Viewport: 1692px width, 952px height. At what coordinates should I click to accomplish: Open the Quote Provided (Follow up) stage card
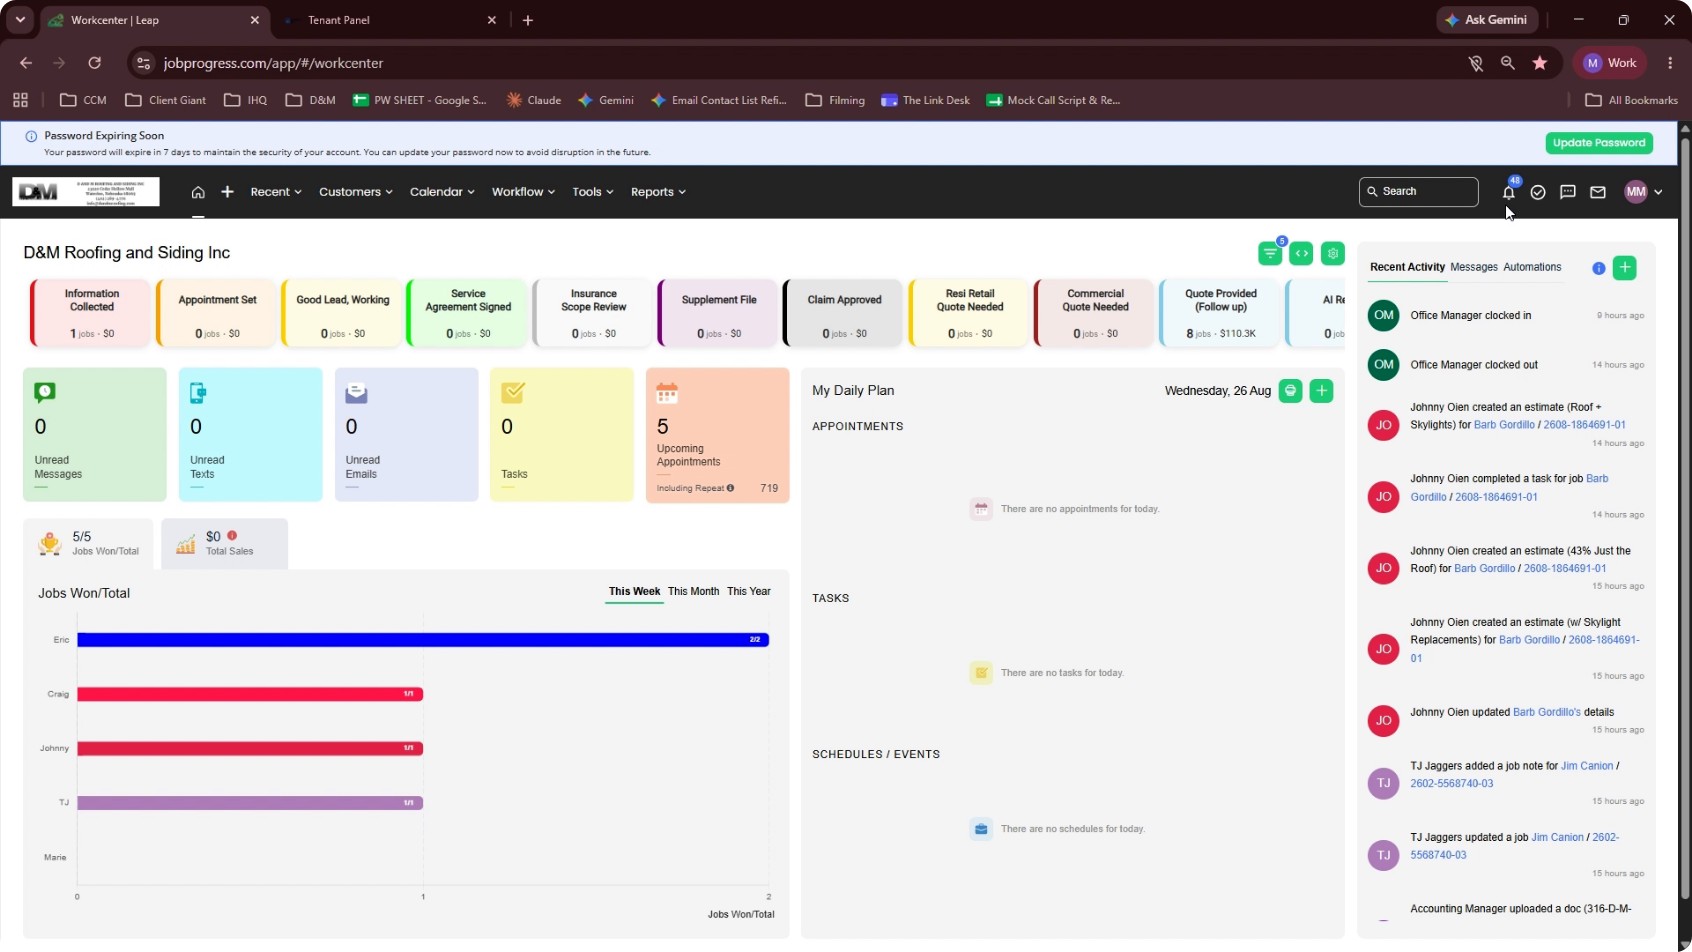tap(1220, 313)
